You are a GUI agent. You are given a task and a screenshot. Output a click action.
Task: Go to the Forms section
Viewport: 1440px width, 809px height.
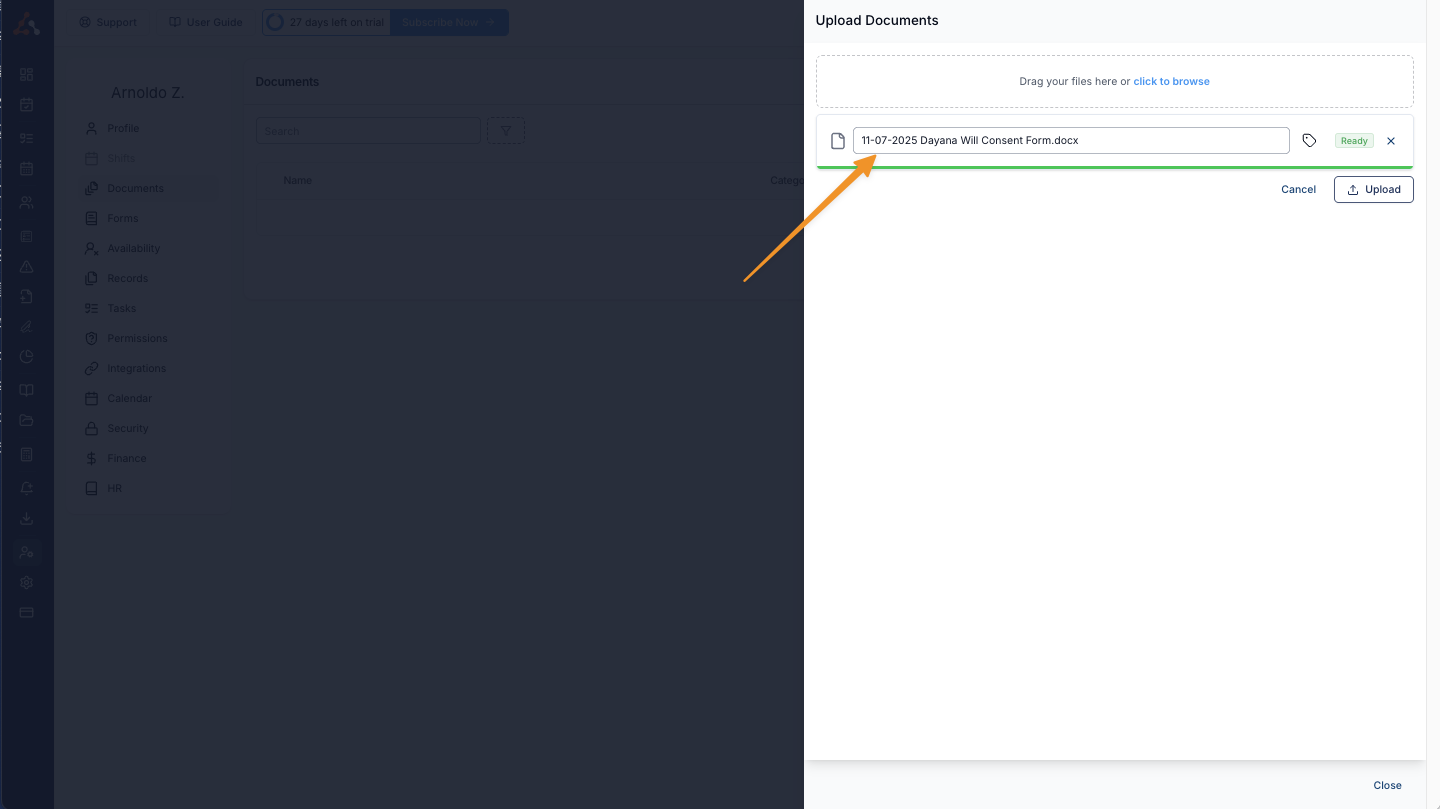(x=123, y=218)
